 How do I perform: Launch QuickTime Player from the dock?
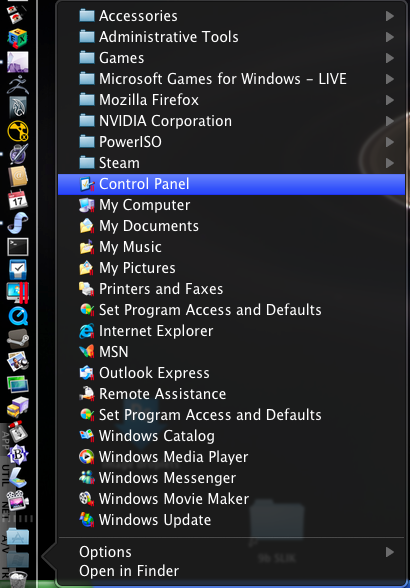tap(18, 316)
